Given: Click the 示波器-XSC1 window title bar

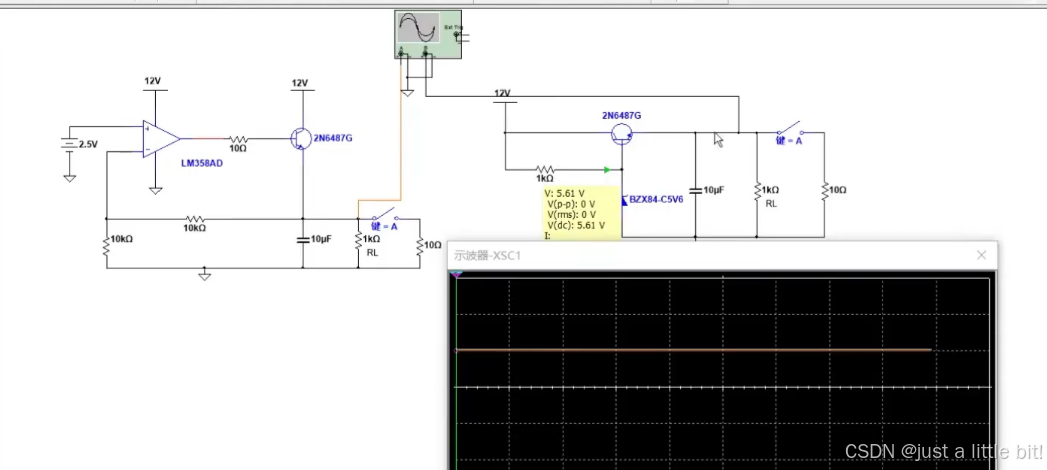Looking at the screenshot, I should click(722, 255).
